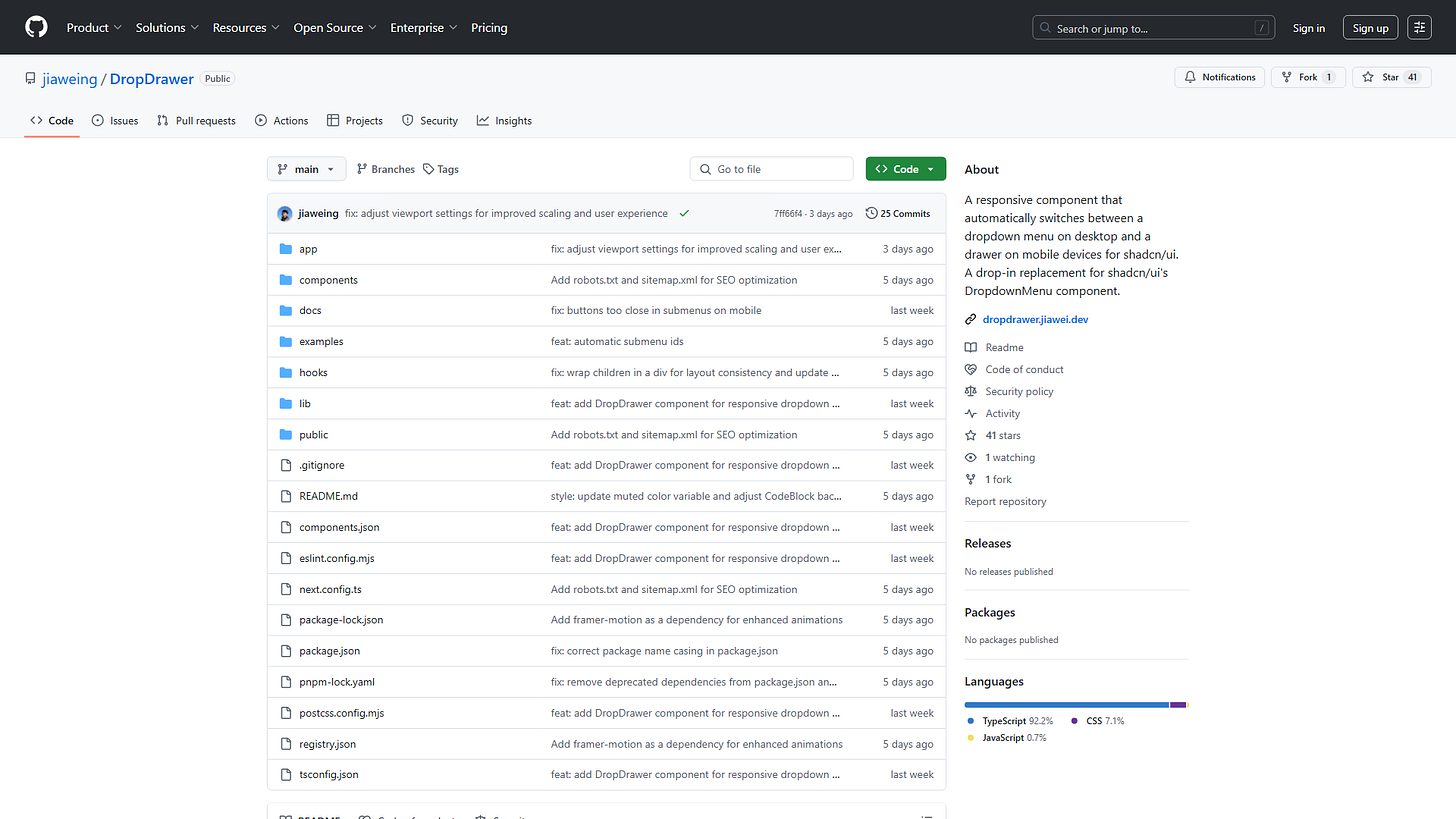Click the purple CSS segment in language bar
Viewport: 1456px width, 819px height.
[1178, 705]
